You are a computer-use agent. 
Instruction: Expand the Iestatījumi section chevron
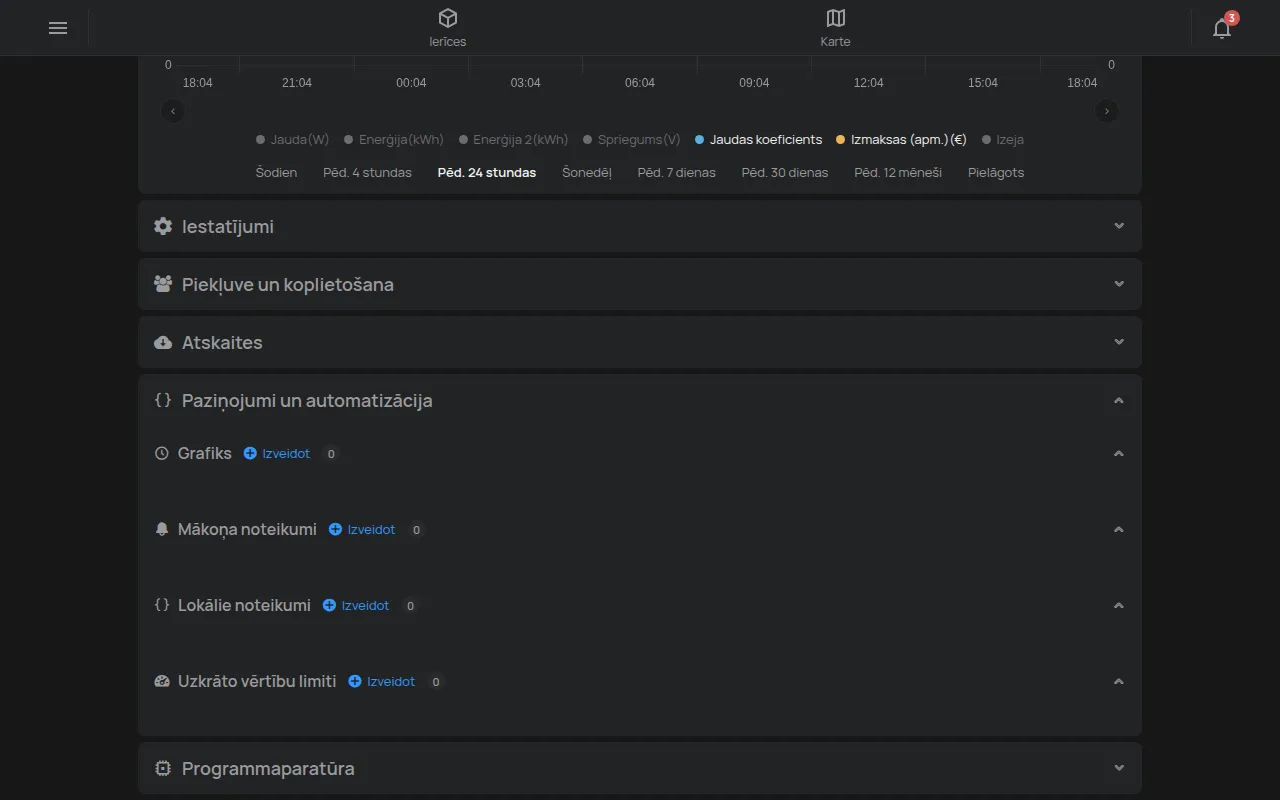(1119, 226)
